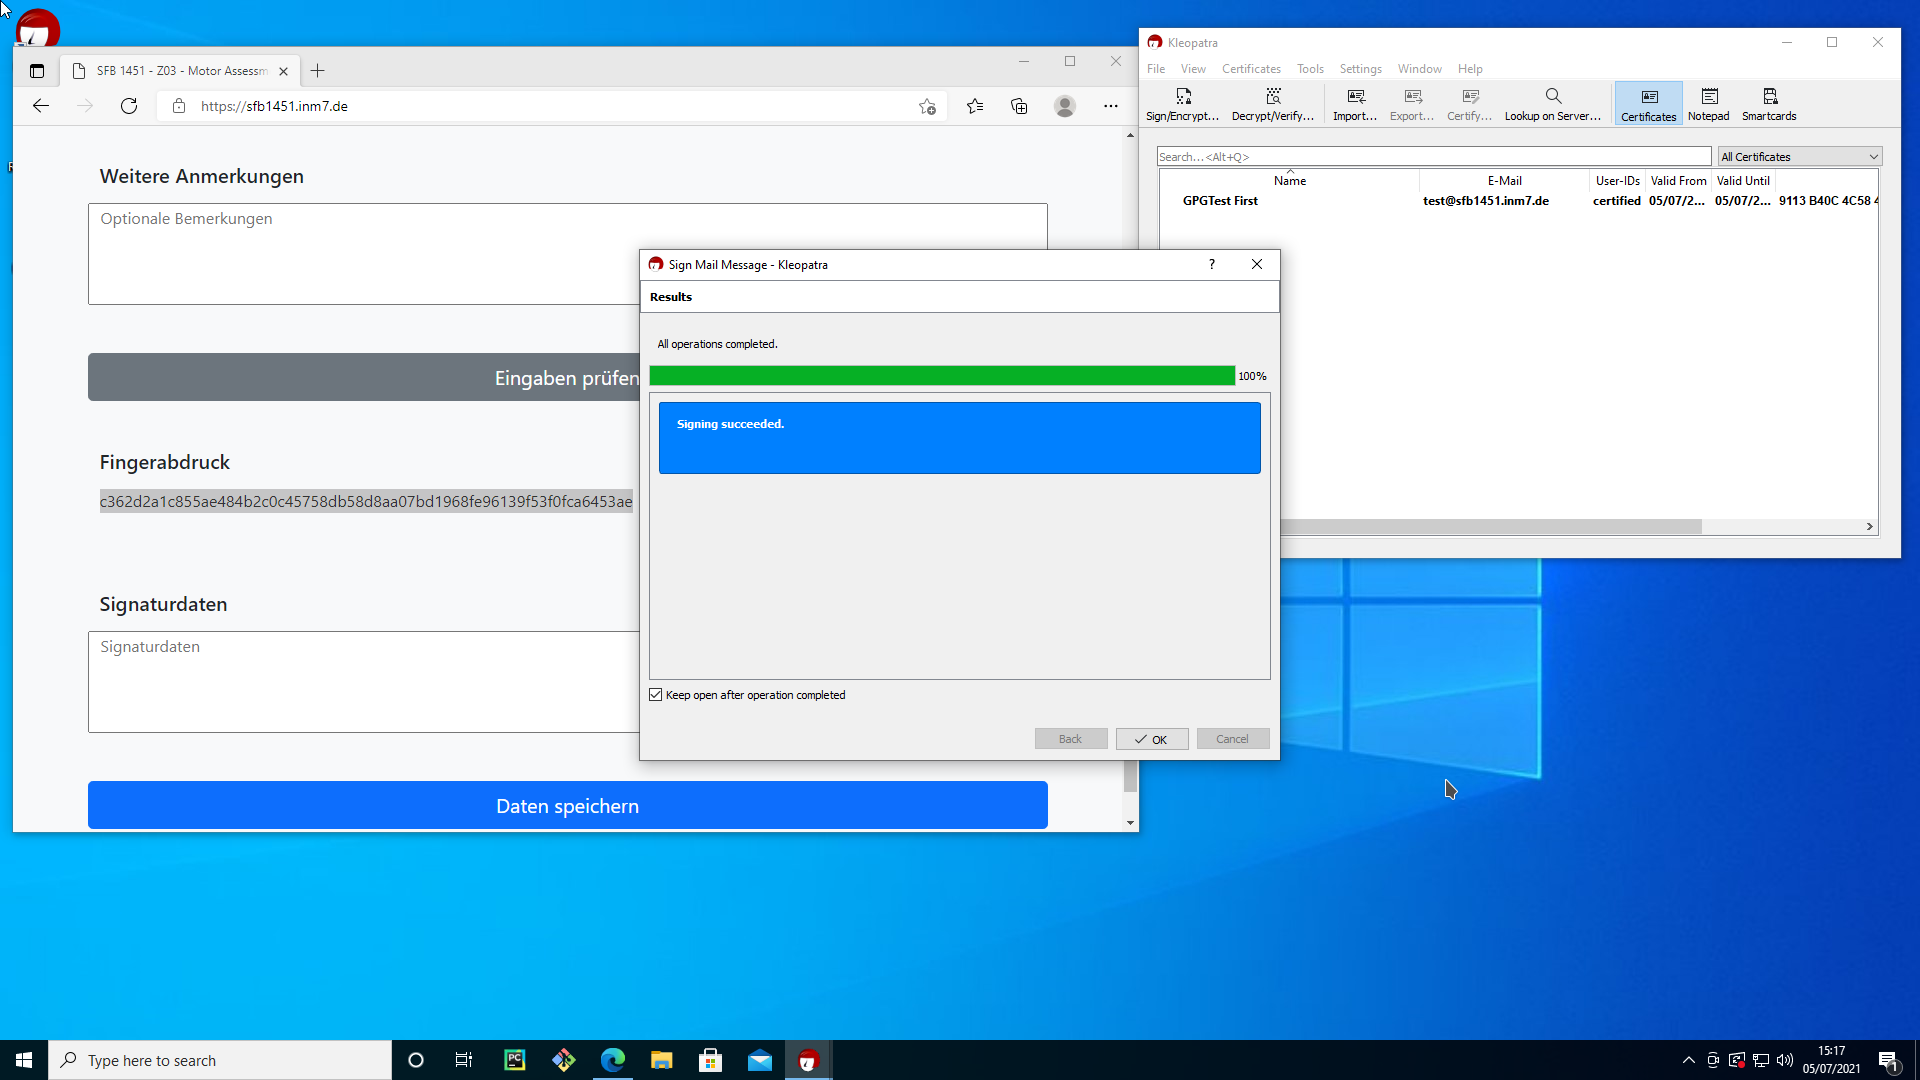Sort certificates by Name column
1920x1080 pixels.
click(x=1289, y=181)
